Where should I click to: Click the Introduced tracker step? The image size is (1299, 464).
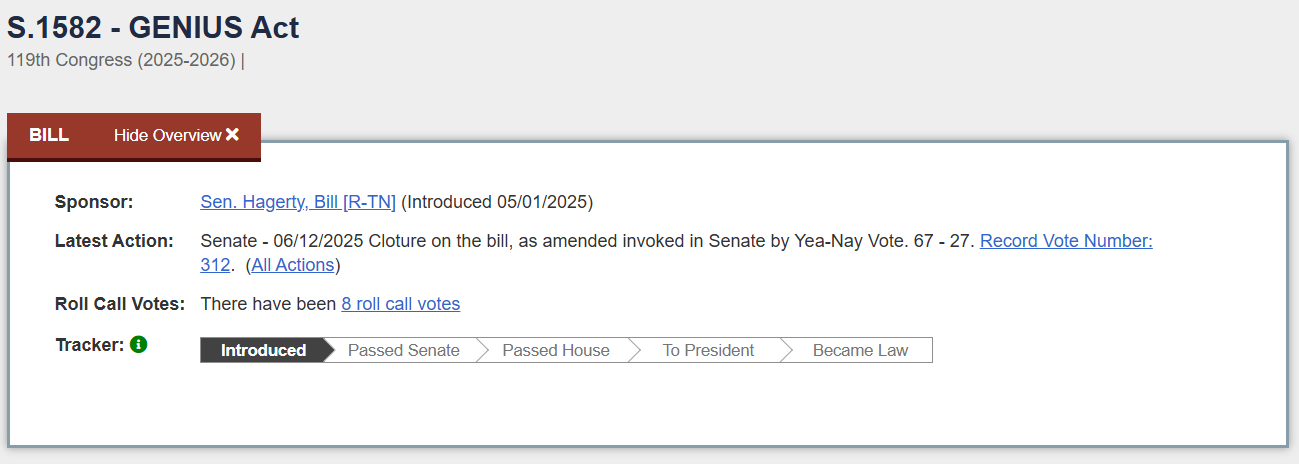[263, 350]
